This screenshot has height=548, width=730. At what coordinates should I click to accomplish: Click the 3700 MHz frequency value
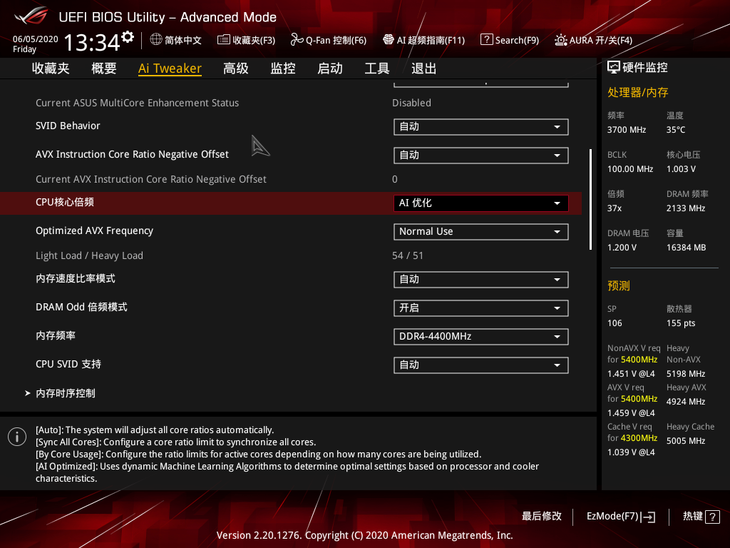(626, 130)
